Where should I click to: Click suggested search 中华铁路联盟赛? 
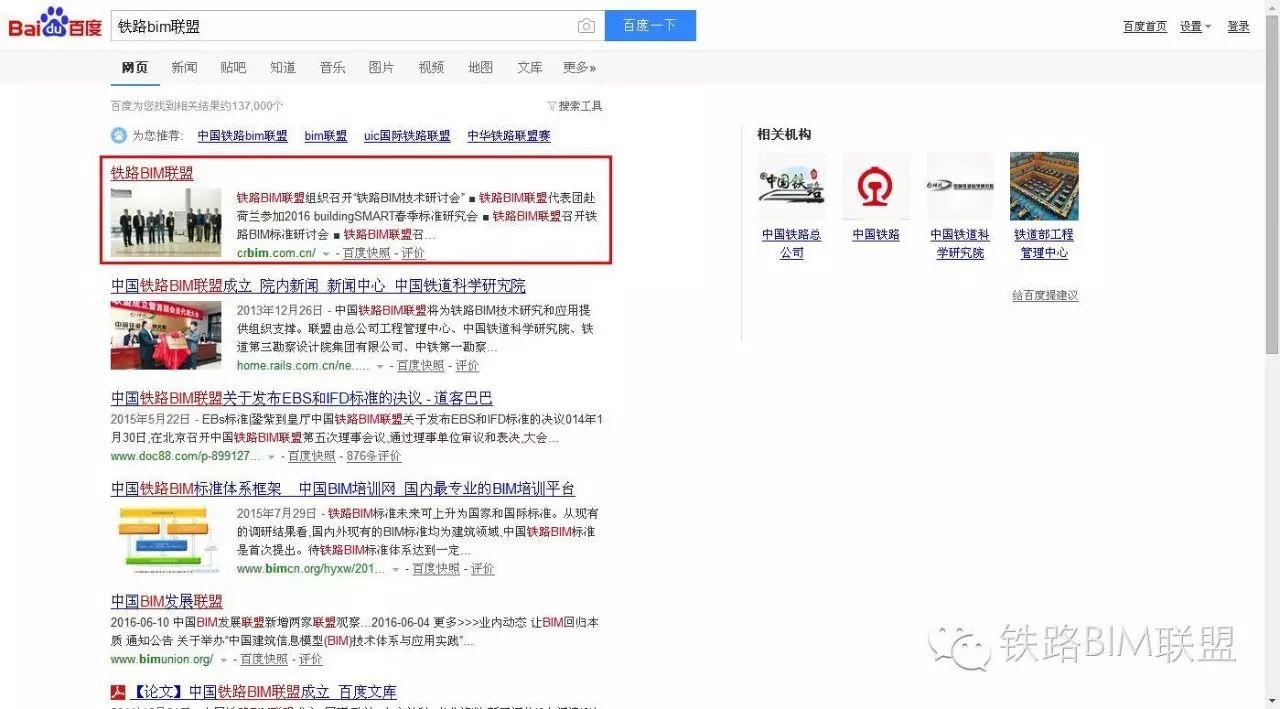pyautogui.click(x=509, y=136)
